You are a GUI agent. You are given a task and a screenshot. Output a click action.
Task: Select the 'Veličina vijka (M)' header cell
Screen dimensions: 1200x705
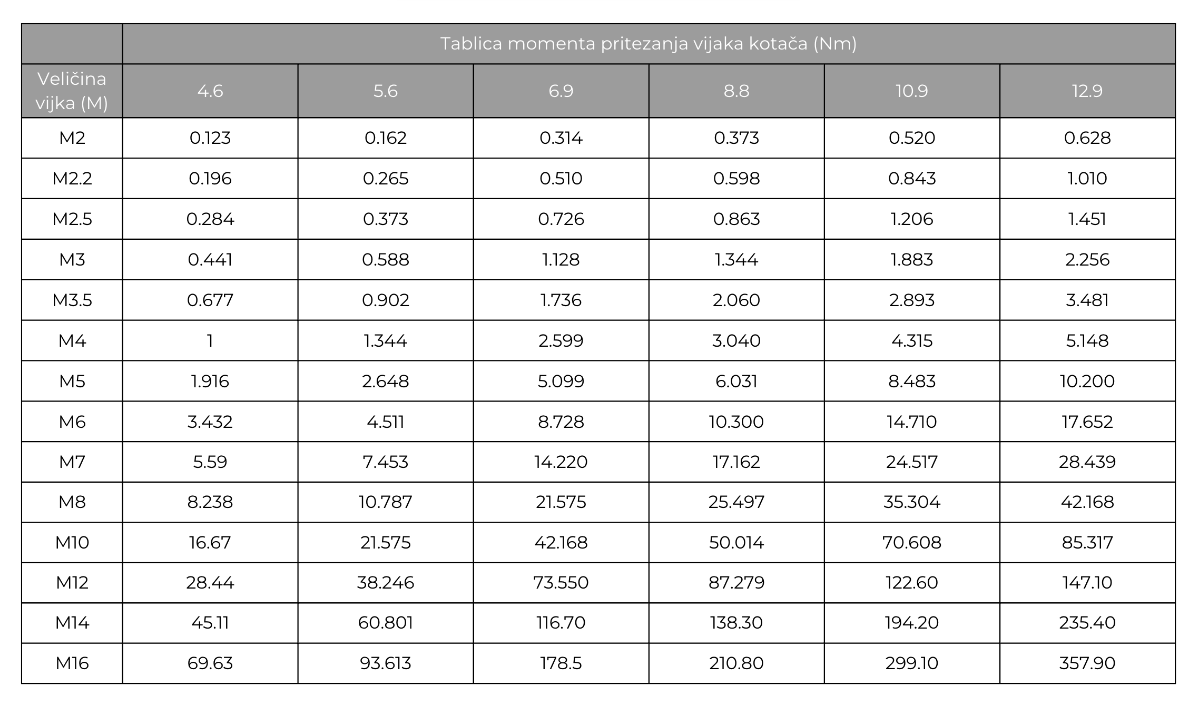72,91
